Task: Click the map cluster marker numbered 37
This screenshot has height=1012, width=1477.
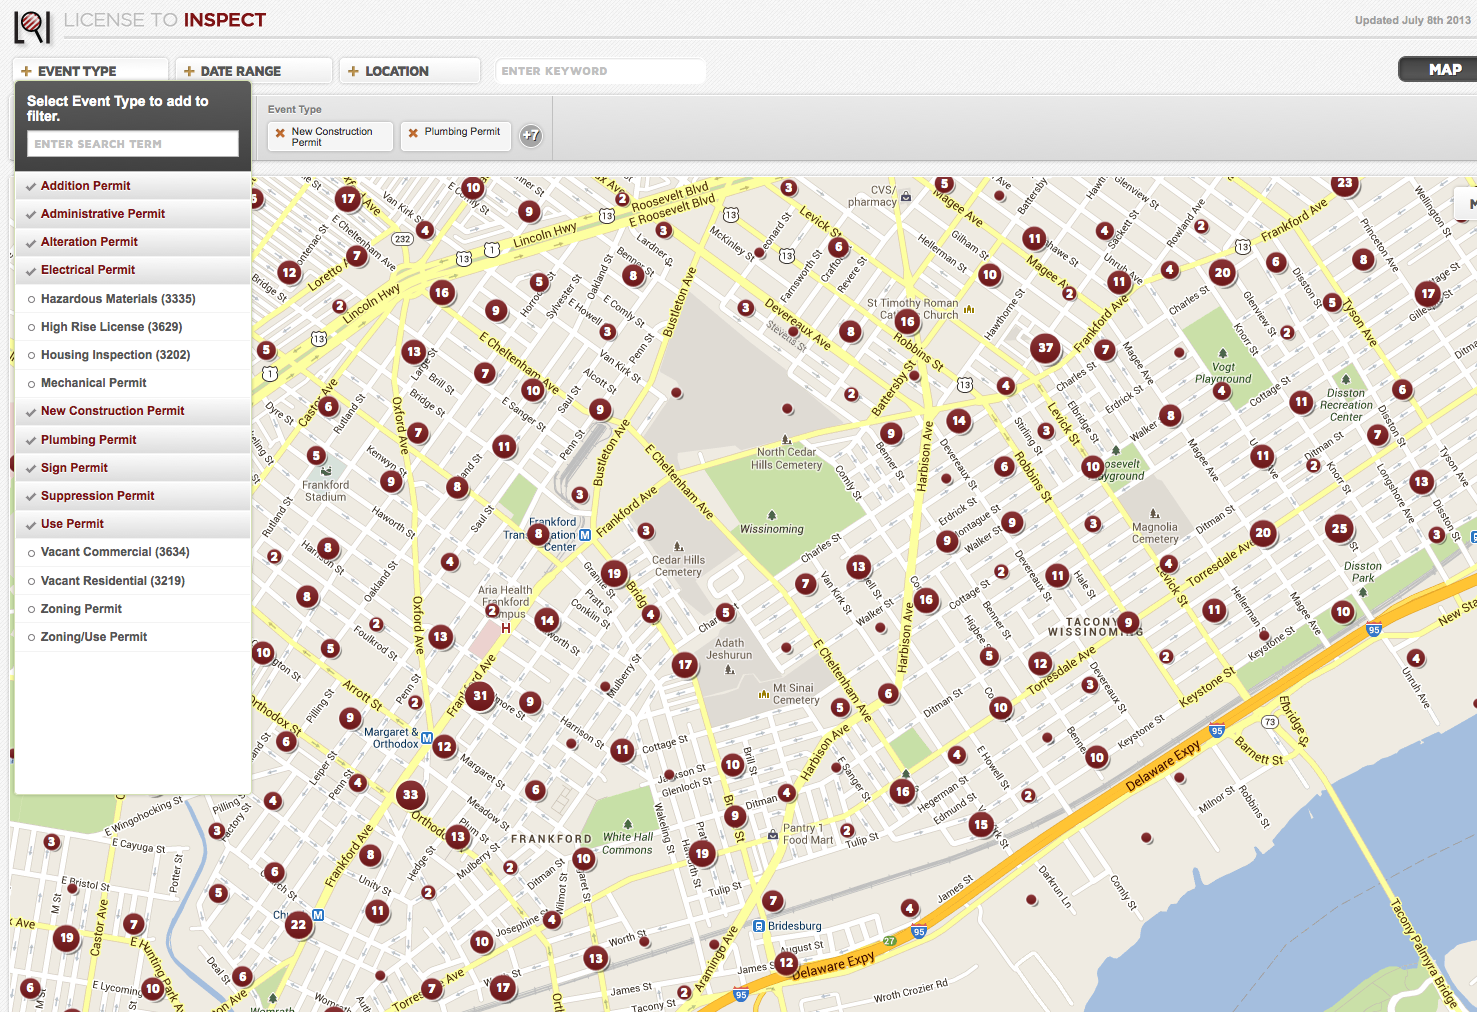Action: coord(1045,348)
